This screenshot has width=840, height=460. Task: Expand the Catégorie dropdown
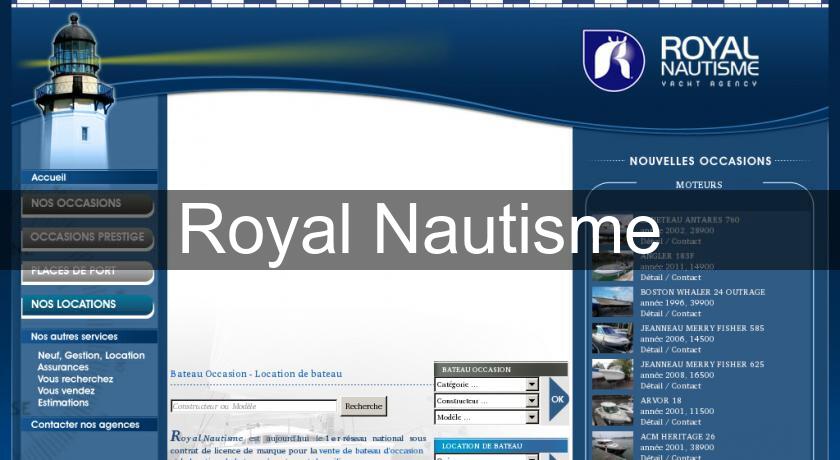pos(486,384)
